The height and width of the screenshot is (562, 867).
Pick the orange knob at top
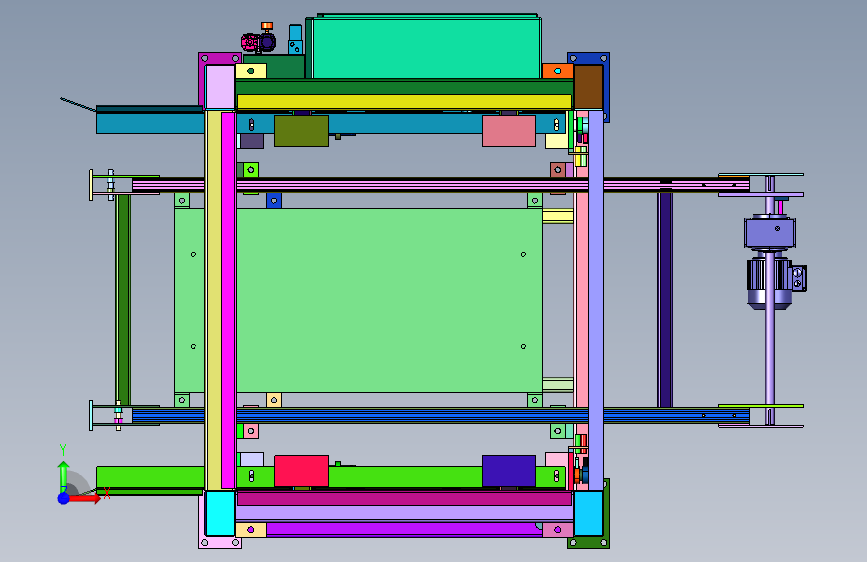[x=267, y=26]
